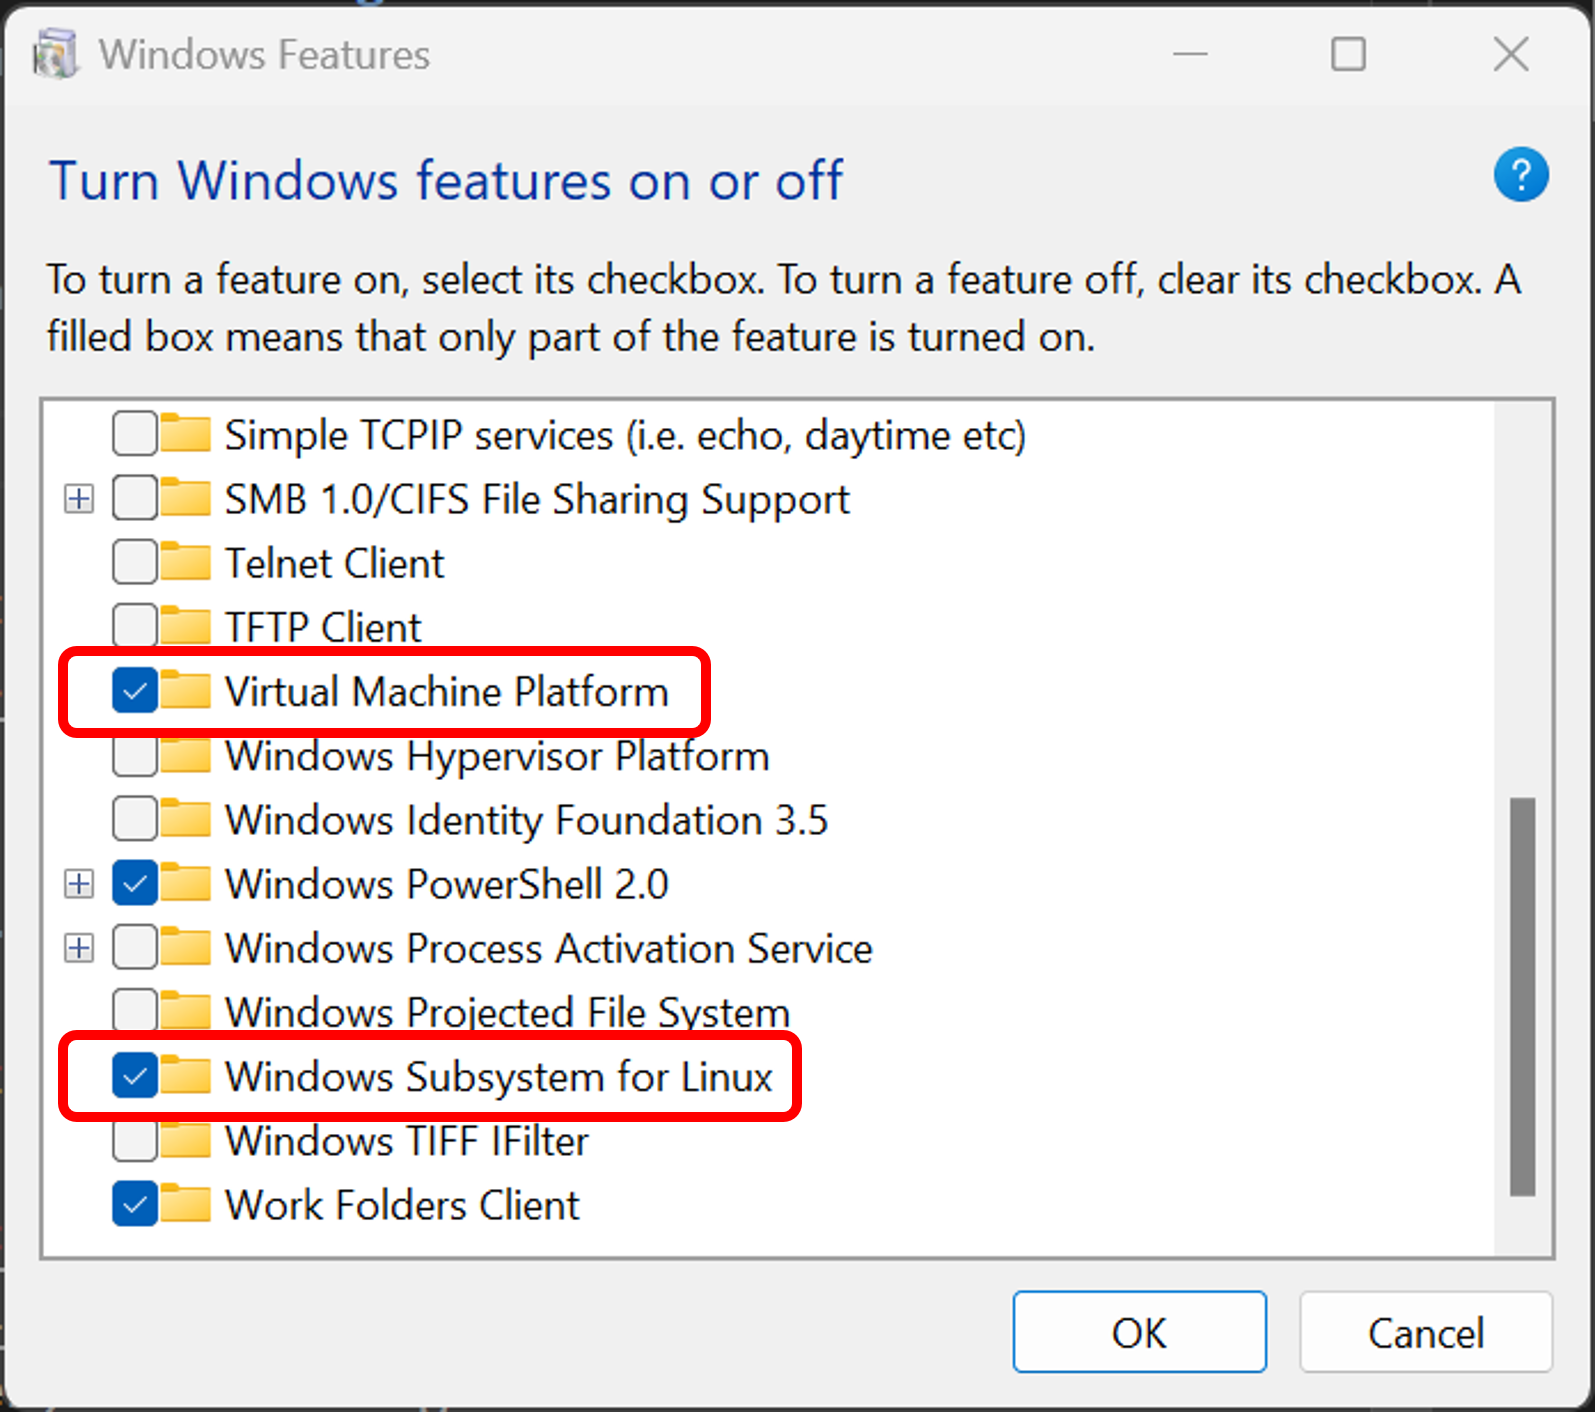Click folder icon beside Windows Identity Foundation 3.5
This screenshot has height=1412, width=1595.
coord(186,819)
